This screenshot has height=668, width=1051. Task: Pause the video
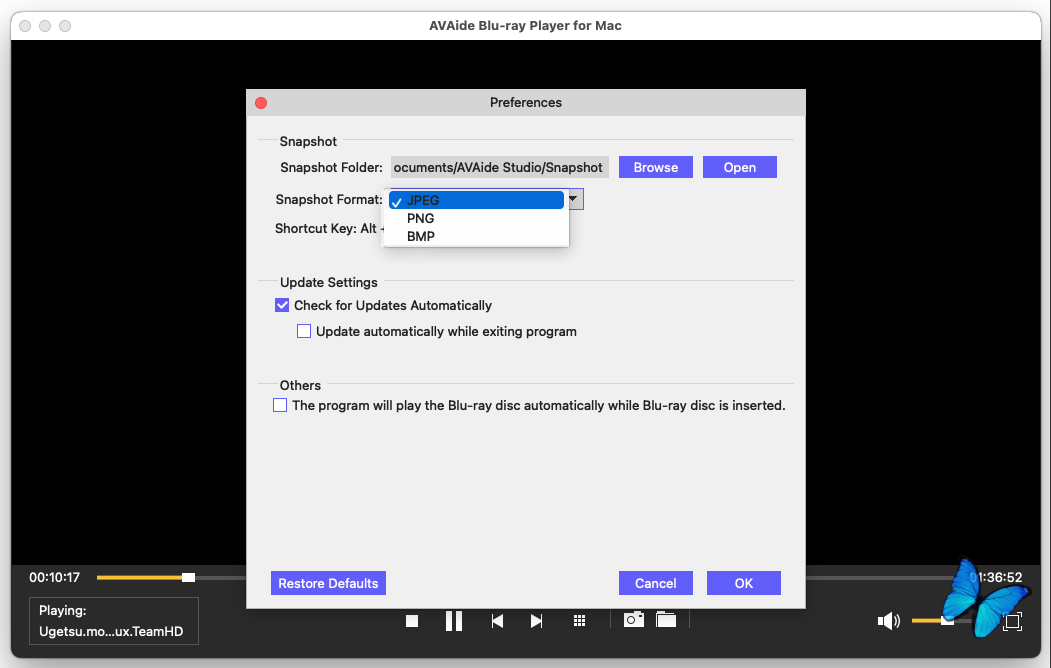[454, 621]
